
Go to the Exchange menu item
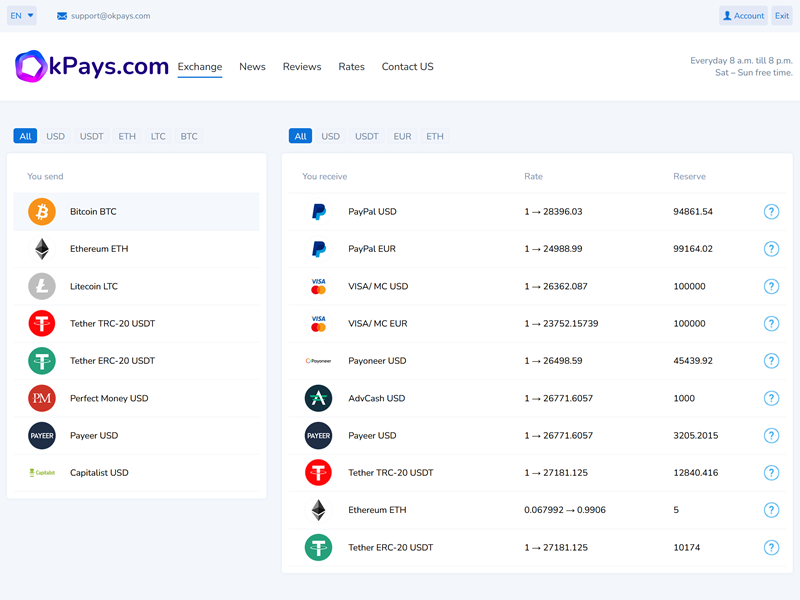pos(200,67)
